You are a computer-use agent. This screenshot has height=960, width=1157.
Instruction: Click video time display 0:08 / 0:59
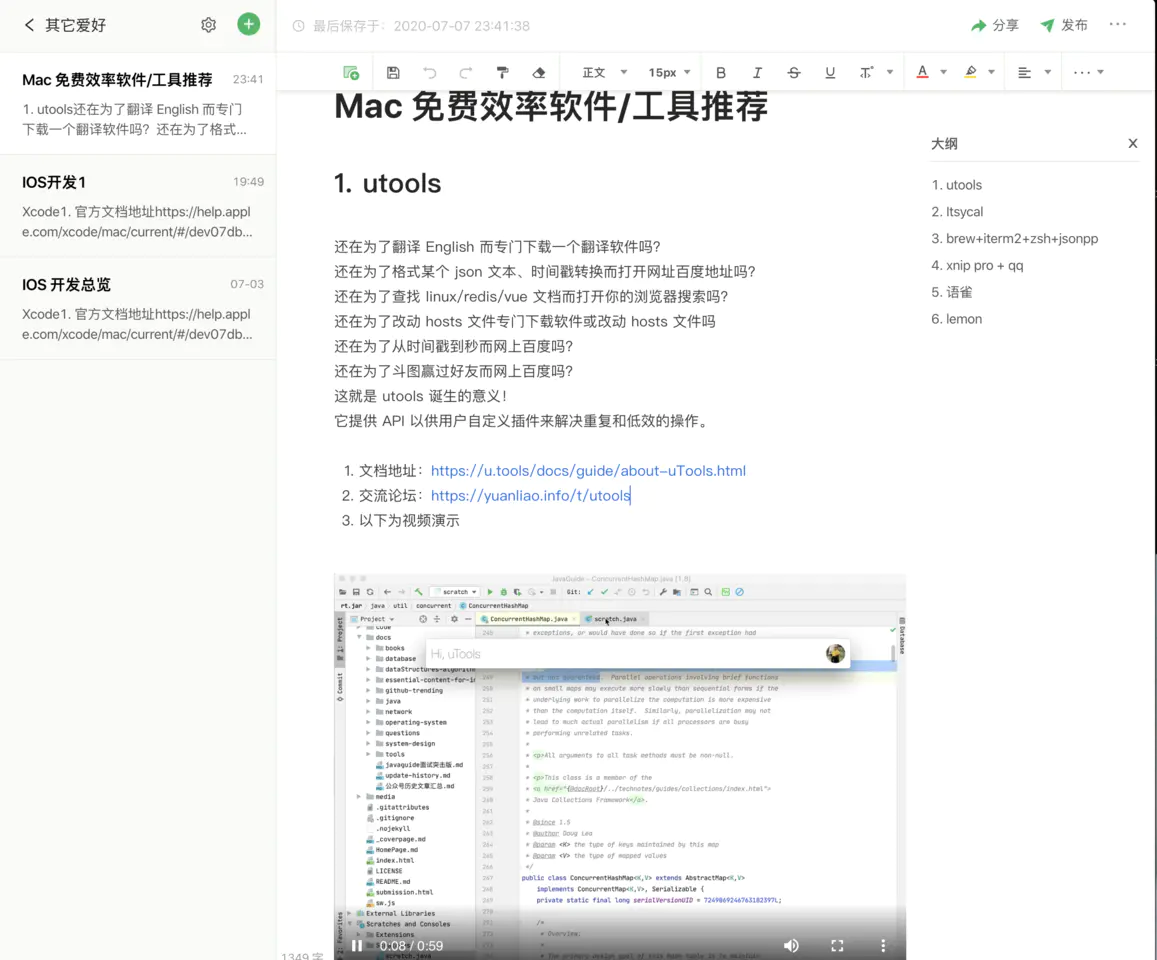click(x=412, y=946)
